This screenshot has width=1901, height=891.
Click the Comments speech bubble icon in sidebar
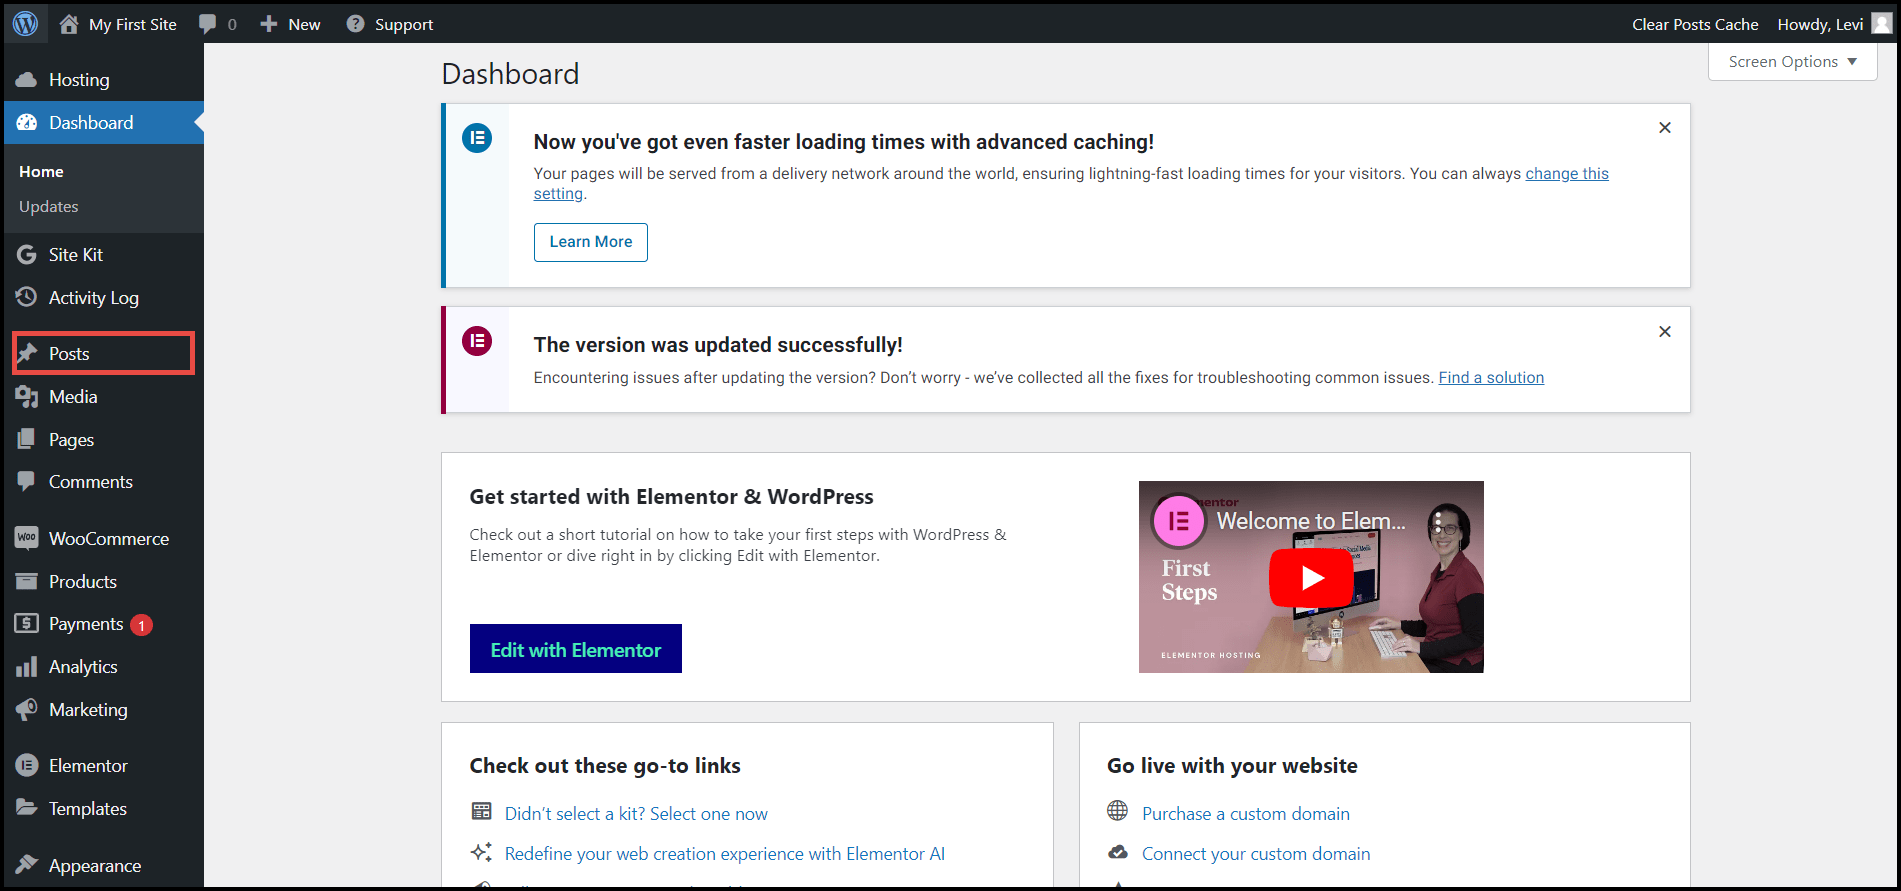click(27, 481)
